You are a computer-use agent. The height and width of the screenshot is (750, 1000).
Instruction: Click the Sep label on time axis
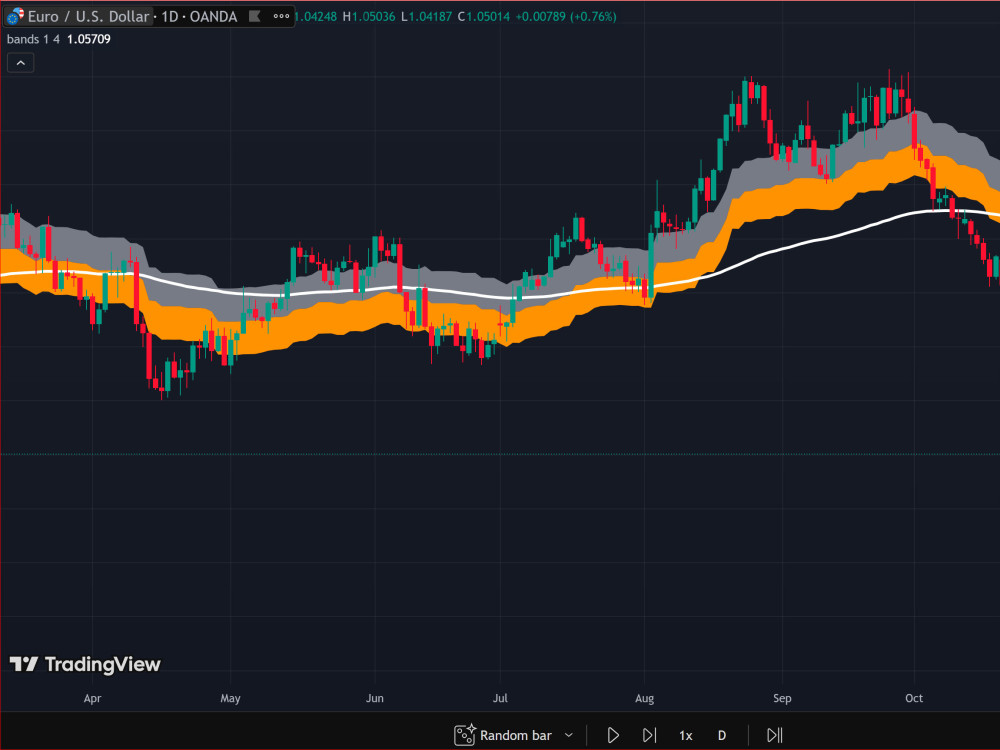tap(783, 698)
